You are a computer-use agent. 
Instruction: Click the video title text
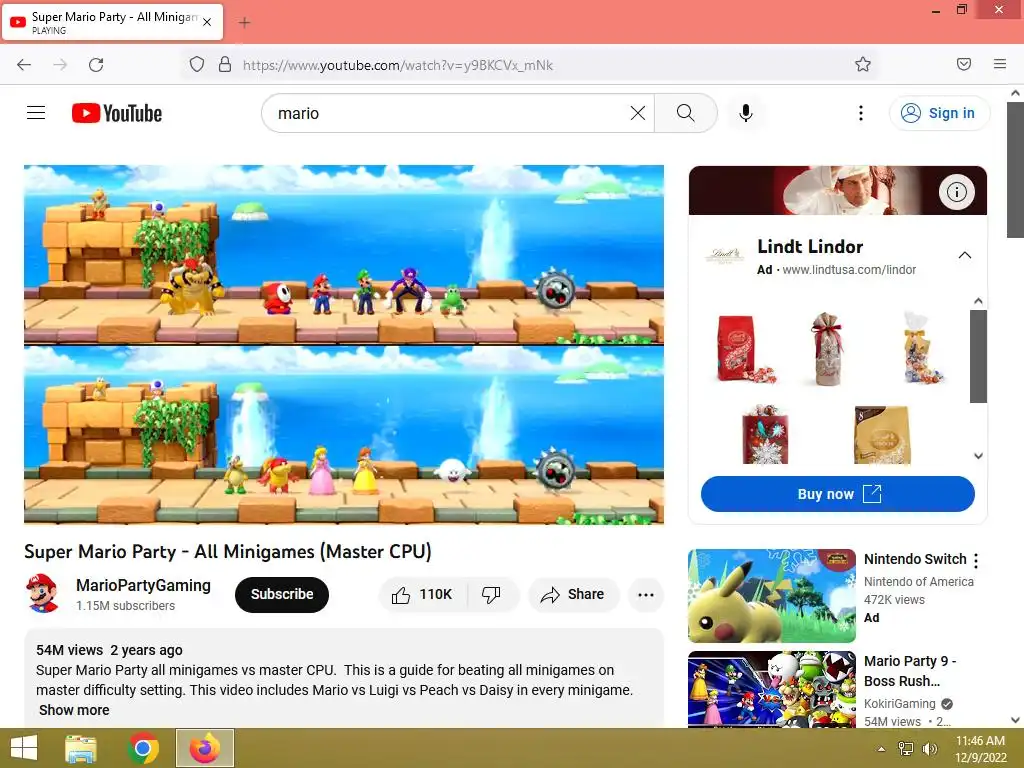pos(228,552)
